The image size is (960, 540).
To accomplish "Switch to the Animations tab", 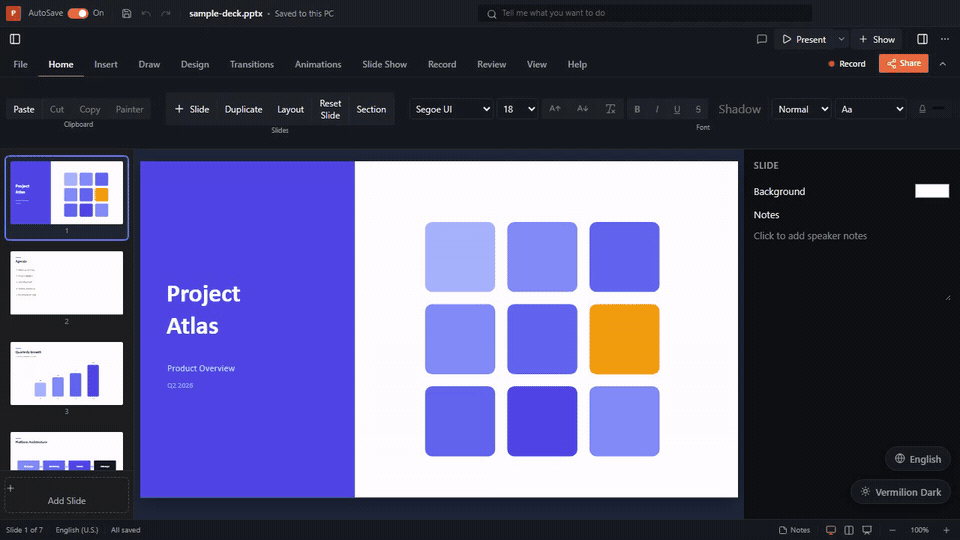I will pos(318,64).
